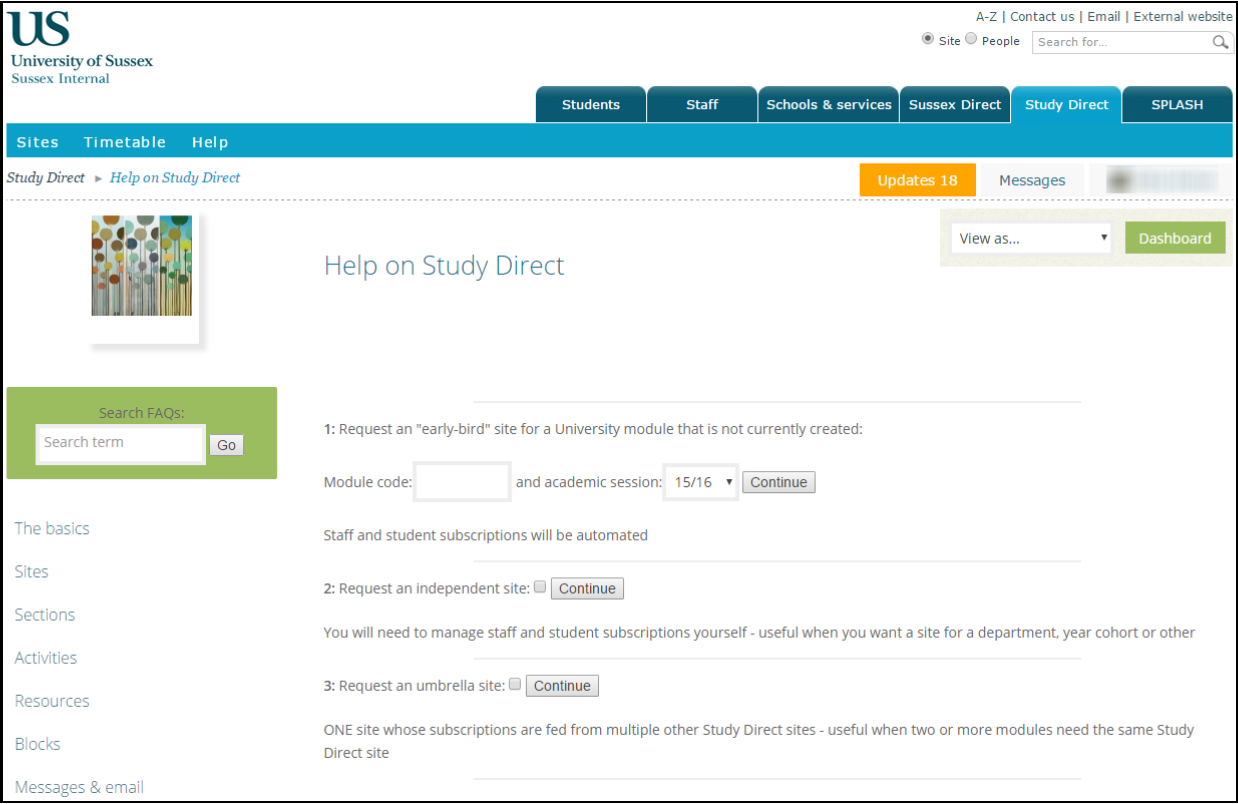The image size is (1238, 804).
Task: Open the academic session 15/16 dropdown
Action: point(701,482)
